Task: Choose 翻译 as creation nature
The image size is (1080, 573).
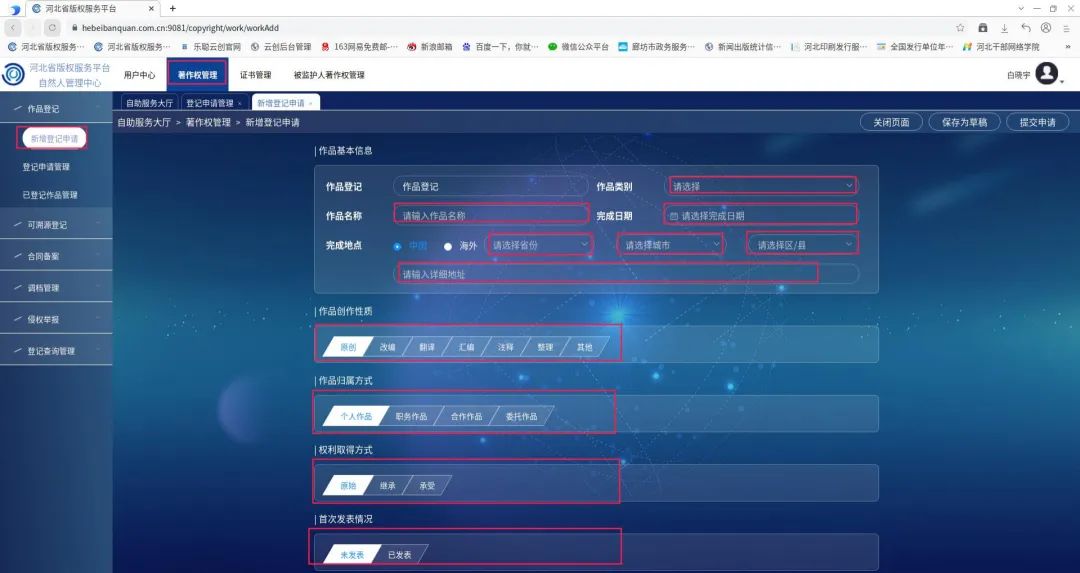Action: coord(427,347)
